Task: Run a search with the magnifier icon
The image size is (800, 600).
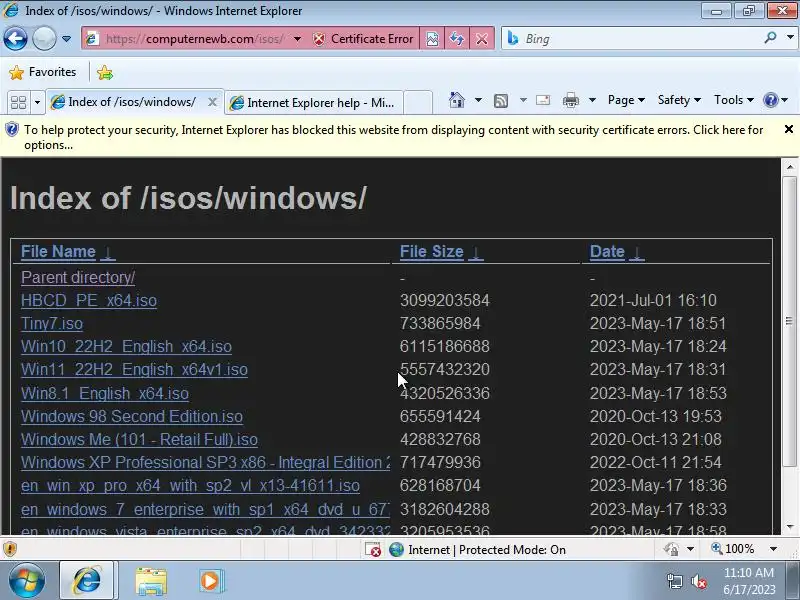Action: tap(770, 38)
